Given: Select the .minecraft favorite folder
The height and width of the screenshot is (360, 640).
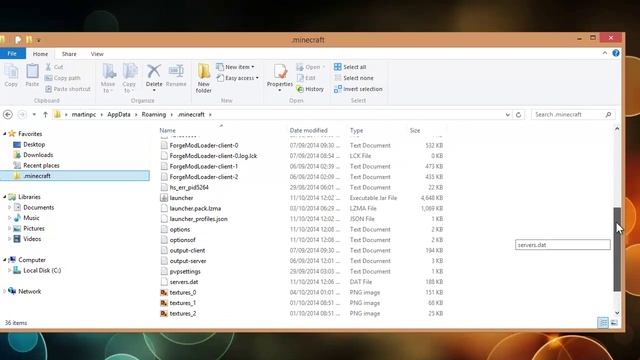Looking at the screenshot, I should coord(75,176).
